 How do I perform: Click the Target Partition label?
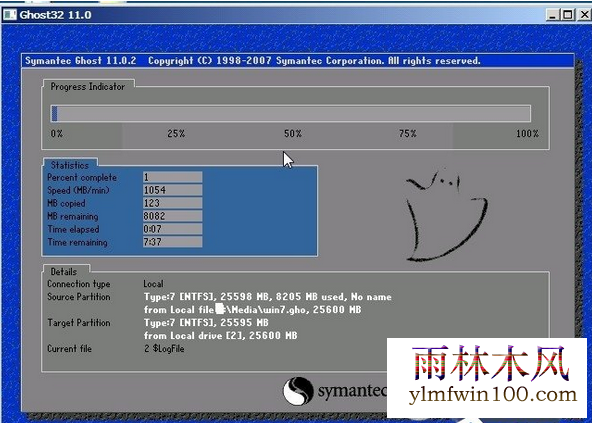pos(79,323)
